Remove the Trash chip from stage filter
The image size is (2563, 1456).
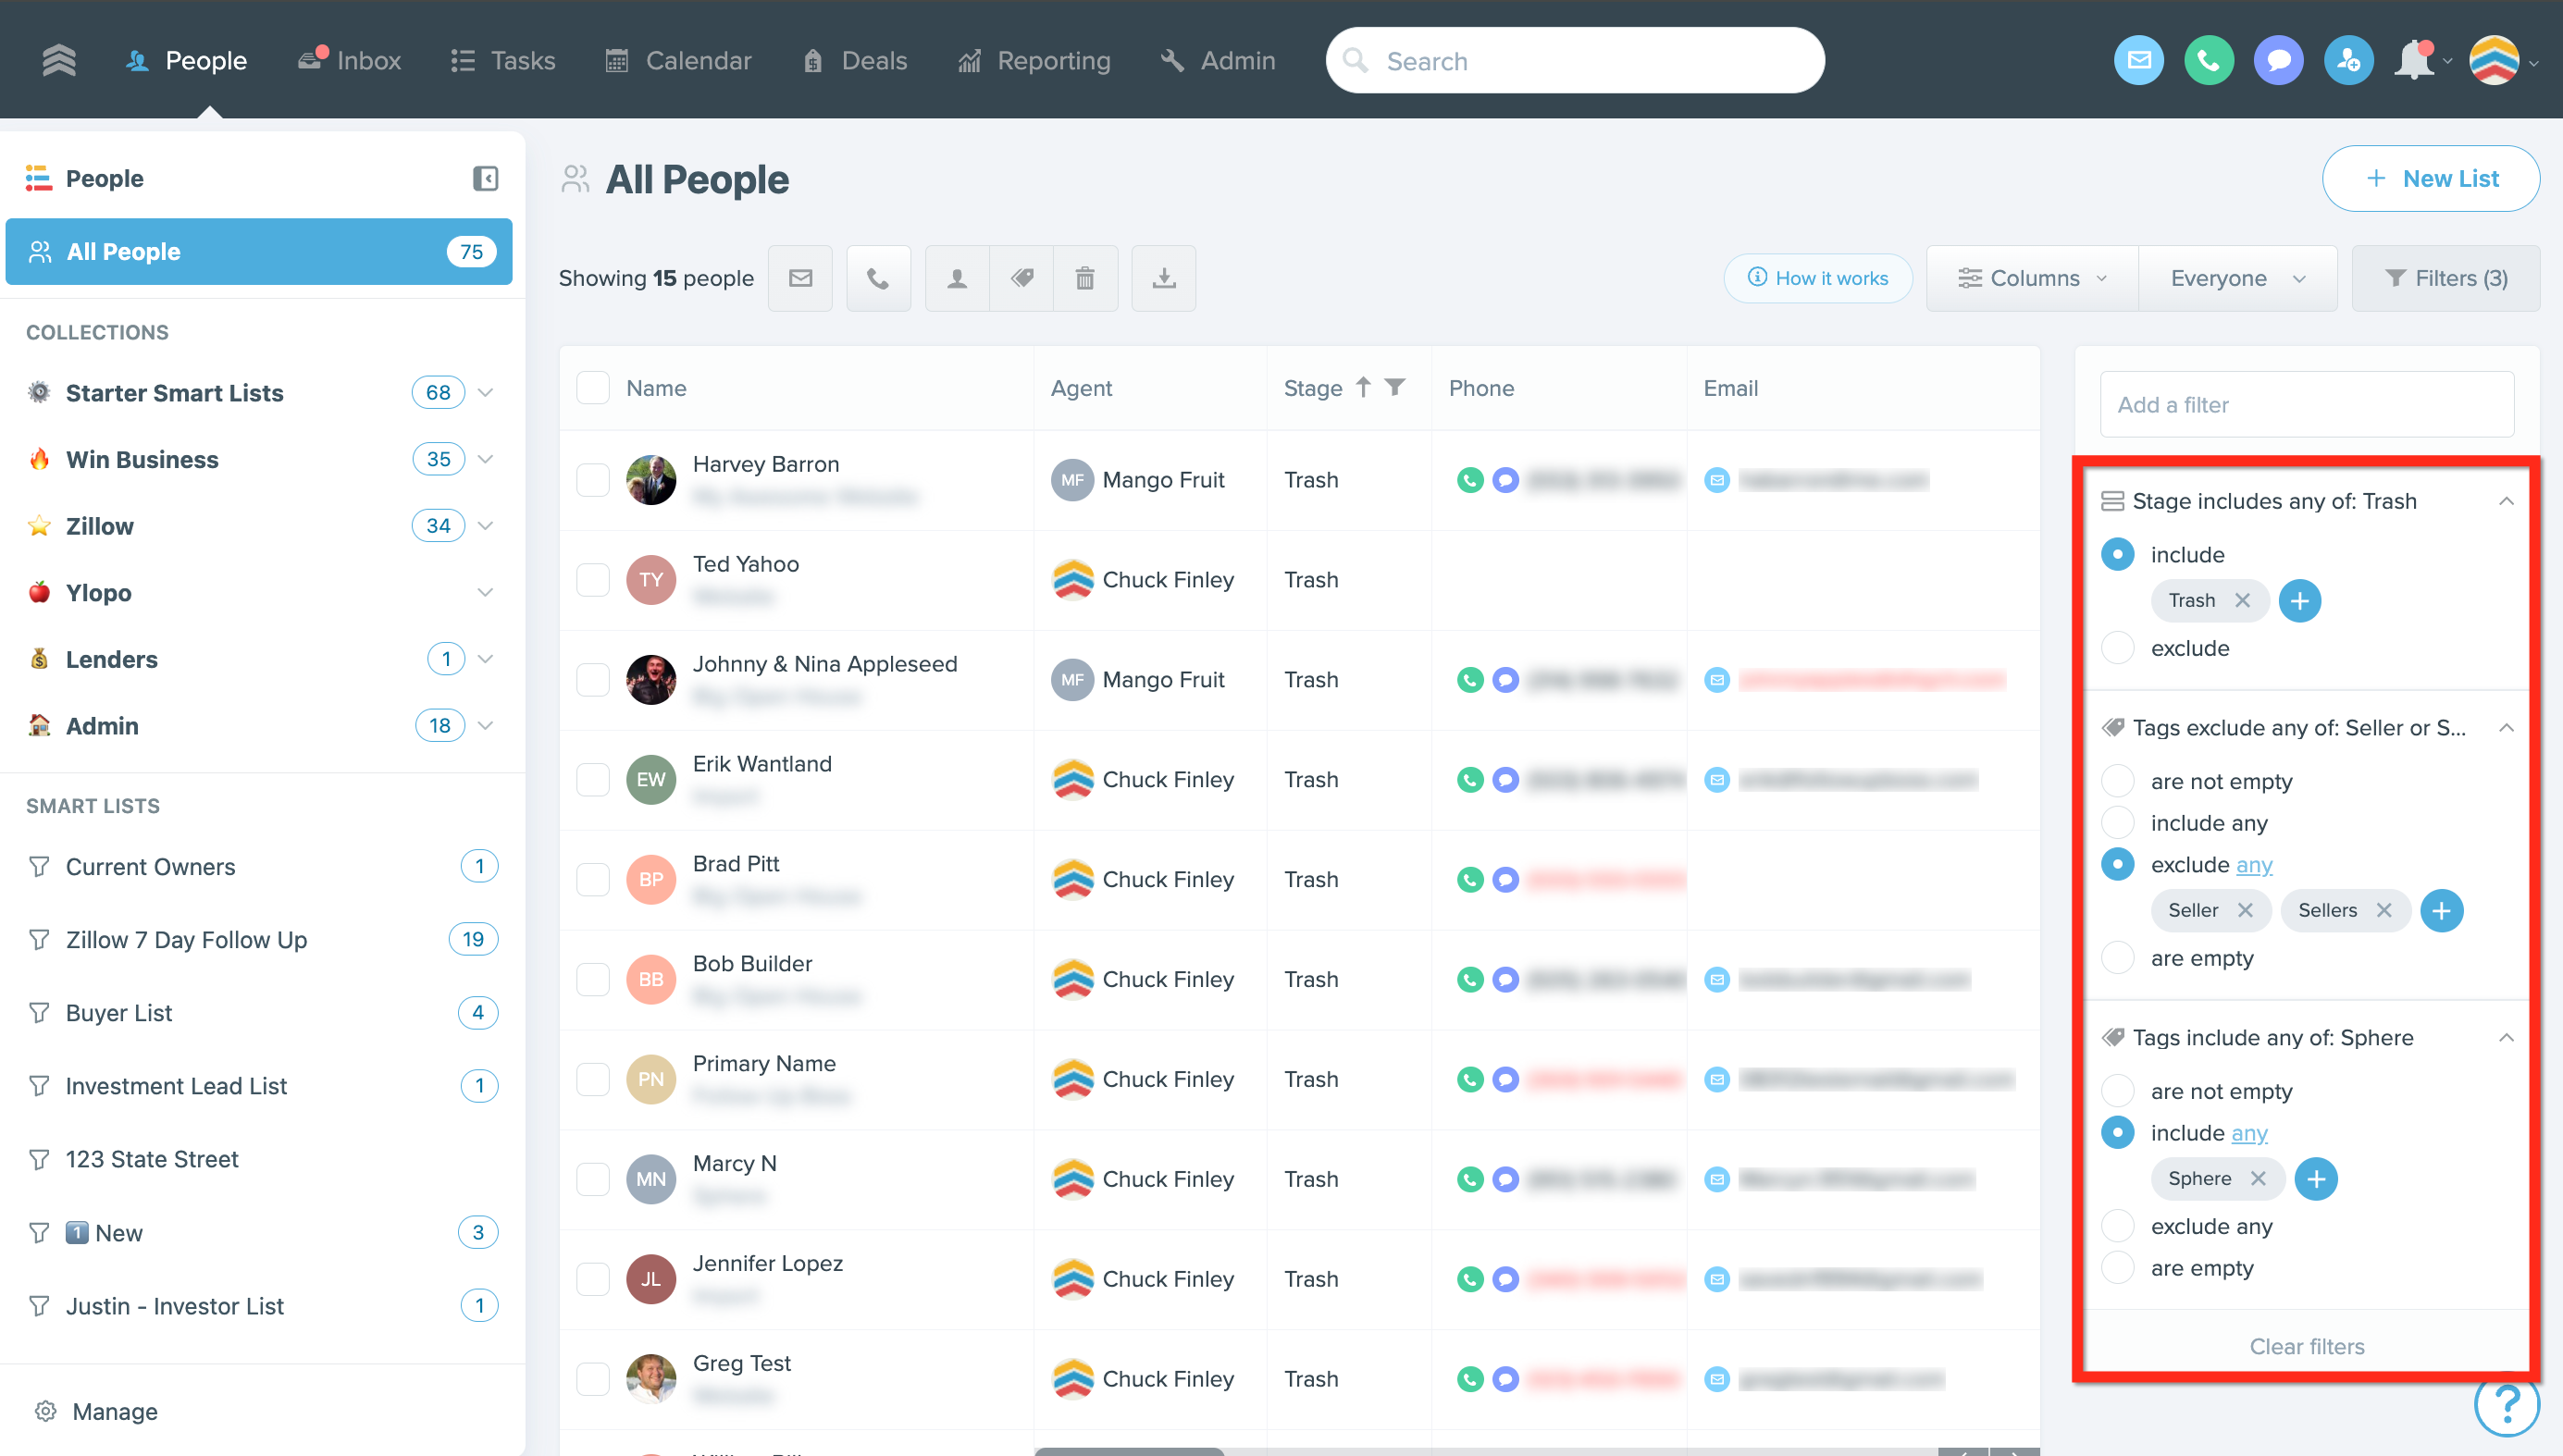point(2242,600)
